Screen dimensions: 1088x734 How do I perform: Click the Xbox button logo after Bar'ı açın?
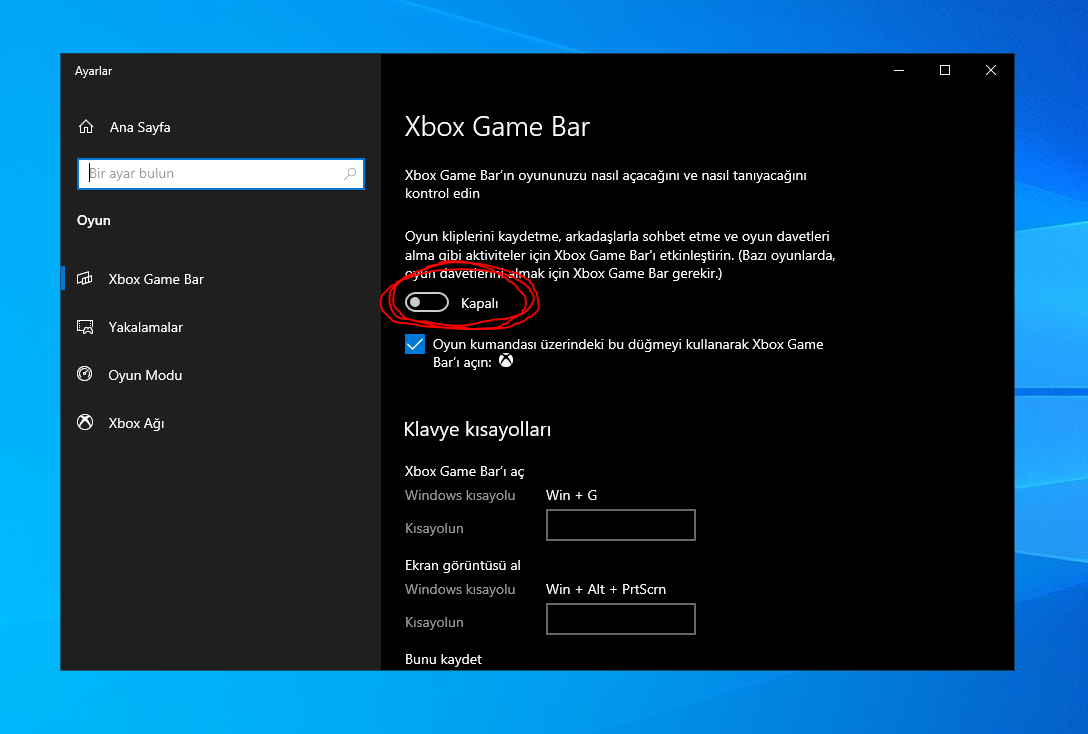(x=507, y=361)
